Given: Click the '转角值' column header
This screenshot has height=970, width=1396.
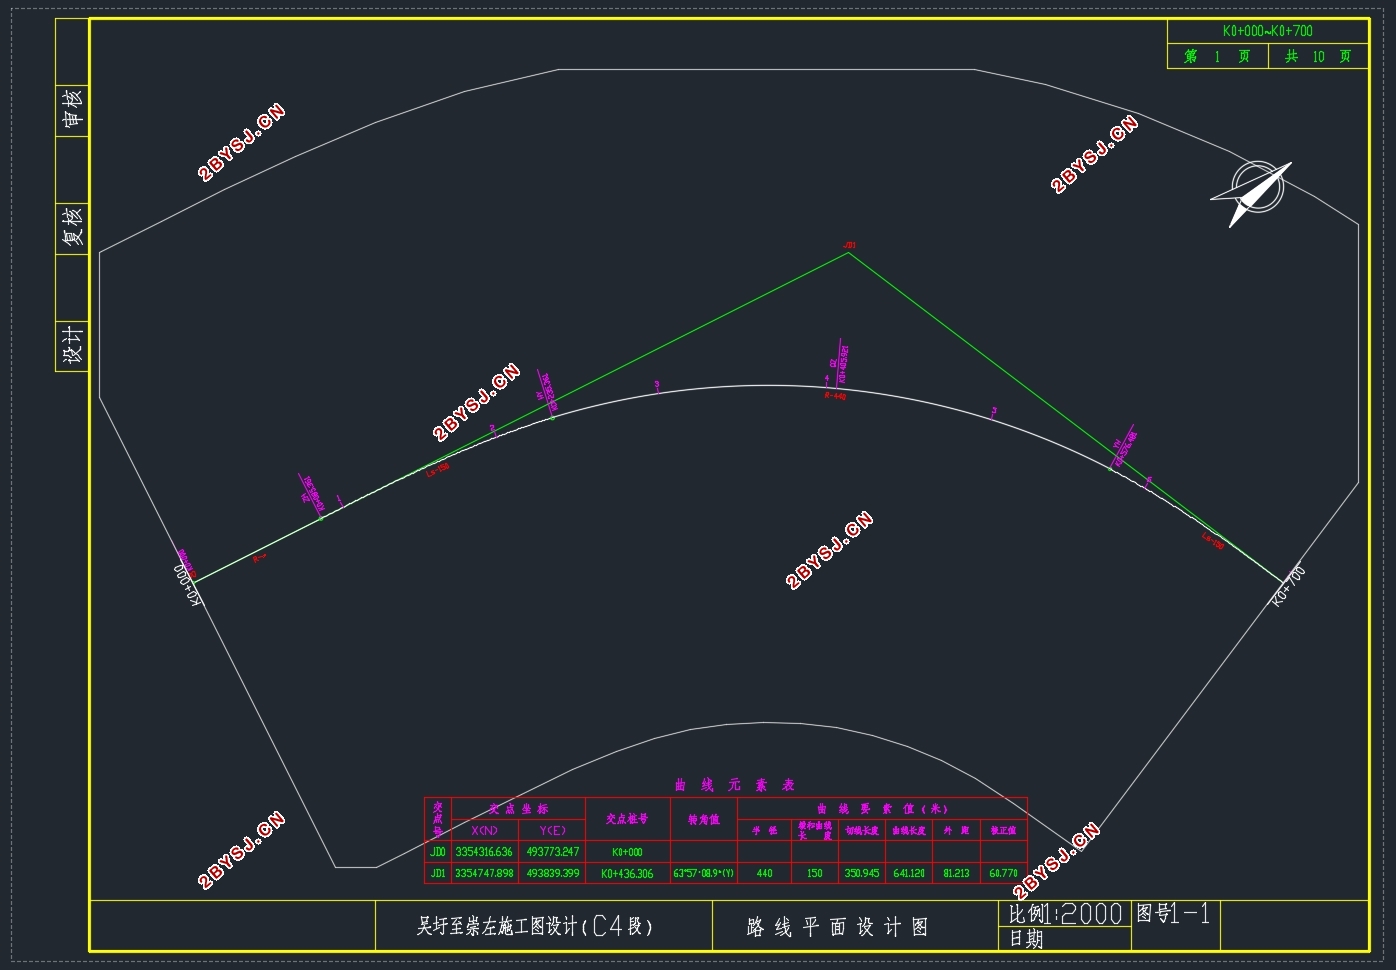Looking at the screenshot, I should pos(704,820).
